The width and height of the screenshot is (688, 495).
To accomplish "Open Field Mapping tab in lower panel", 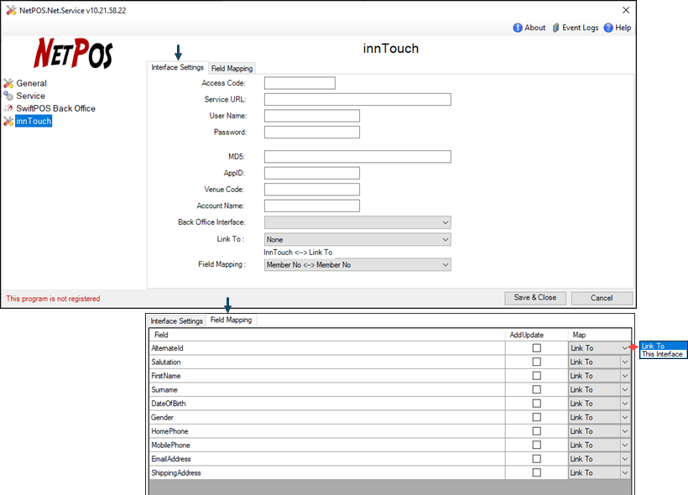I will (x=231, y=320).
